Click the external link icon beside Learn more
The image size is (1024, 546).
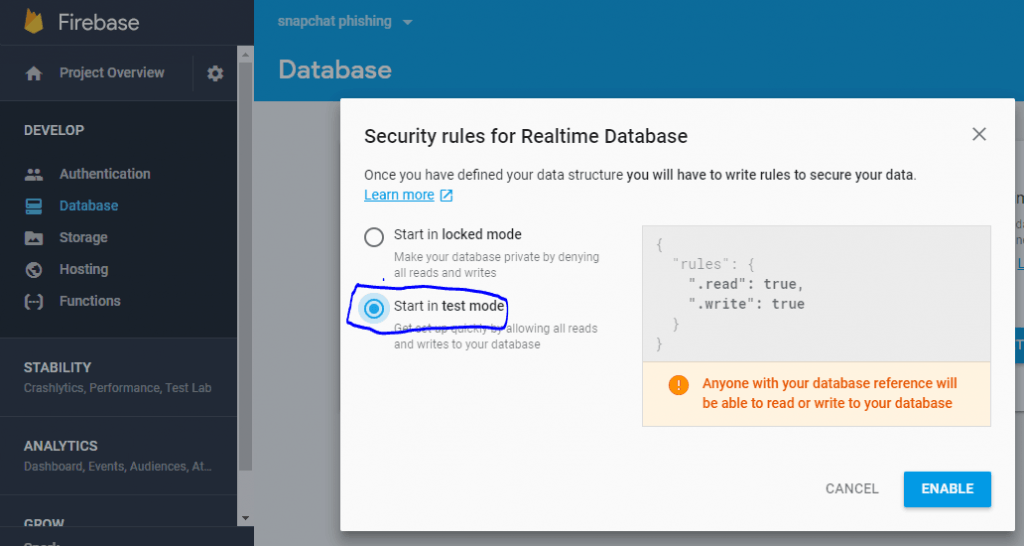pyautogui.click(x=446, y=195)
